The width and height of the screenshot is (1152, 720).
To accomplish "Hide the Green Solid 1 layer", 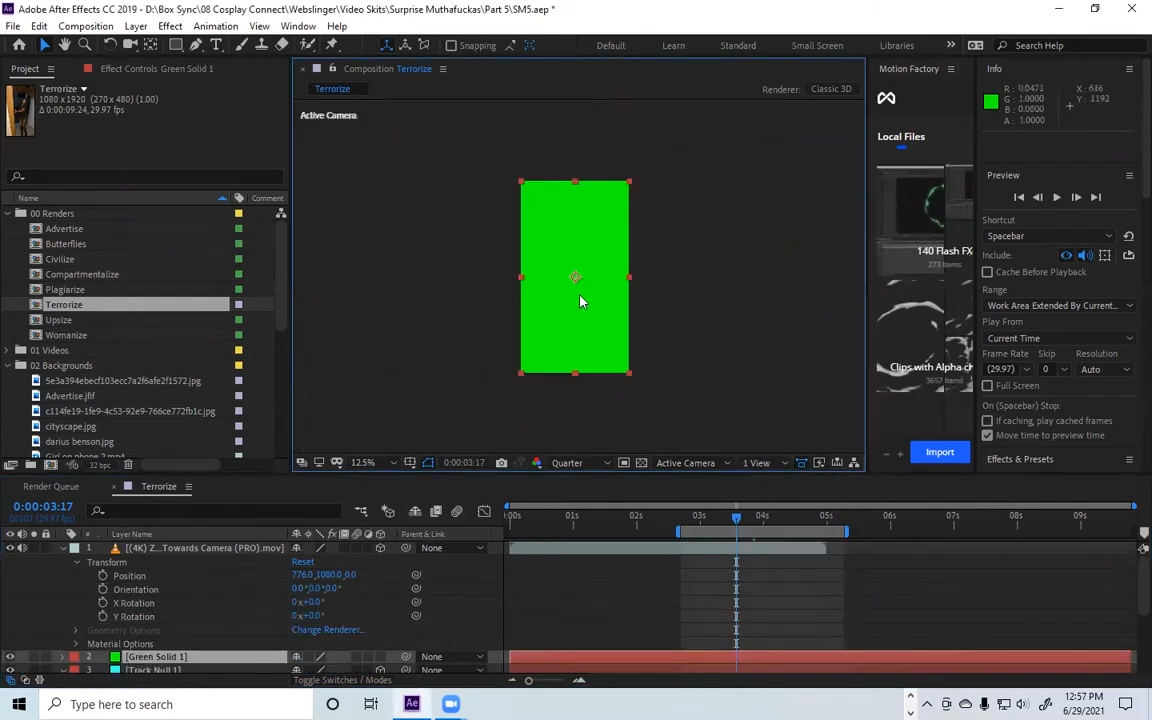I will click(10, 657).
